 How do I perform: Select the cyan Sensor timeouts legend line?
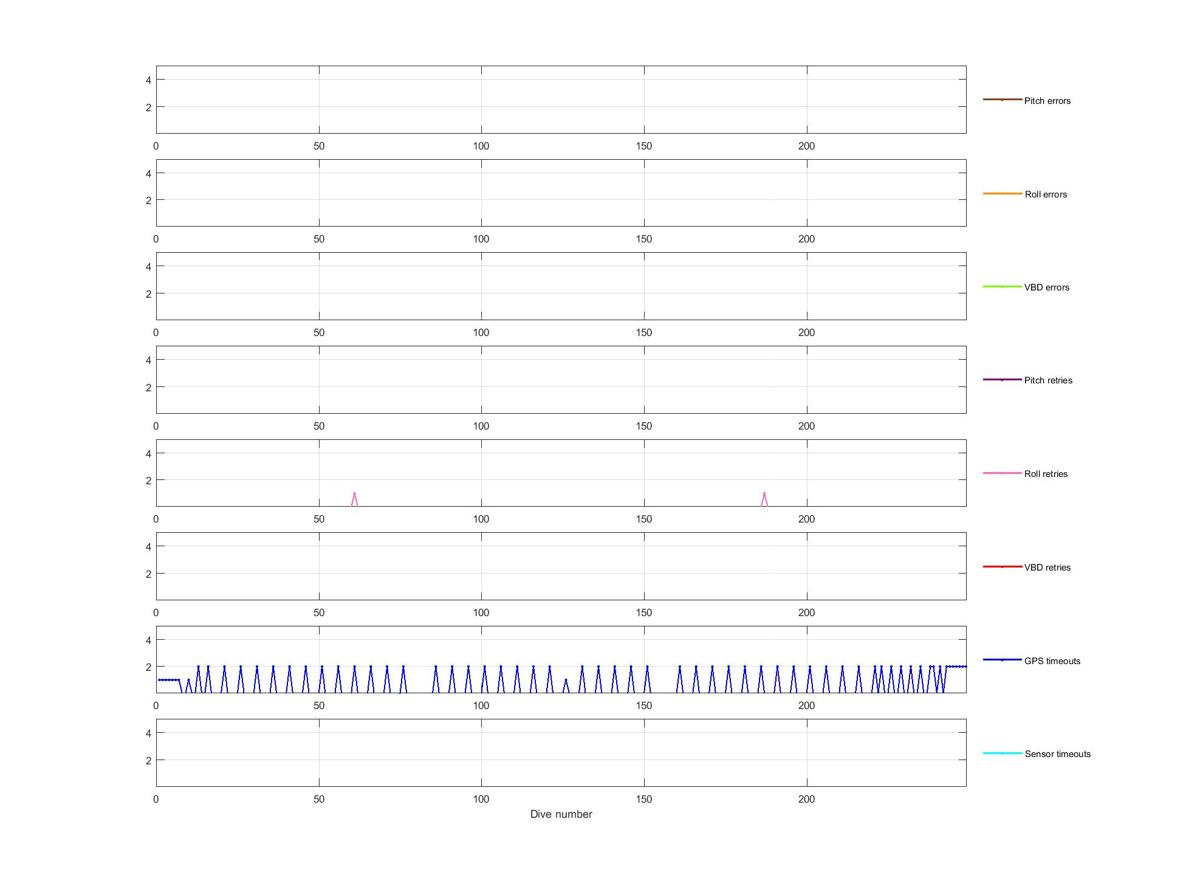1002,753
